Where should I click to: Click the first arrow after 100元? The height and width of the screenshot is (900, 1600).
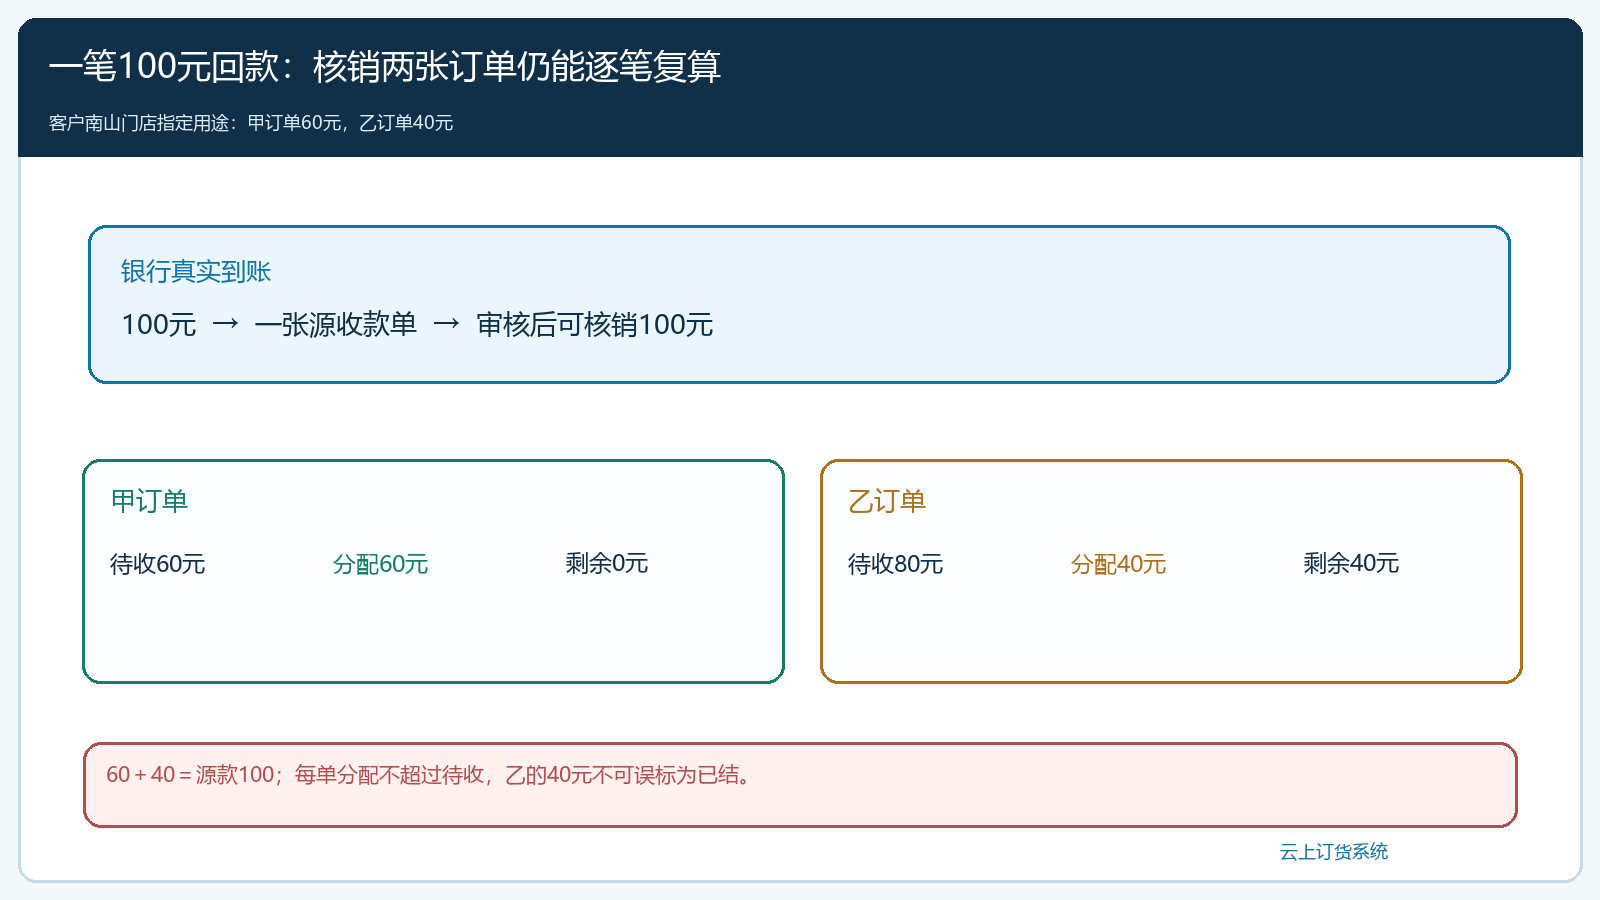point(226,323)
